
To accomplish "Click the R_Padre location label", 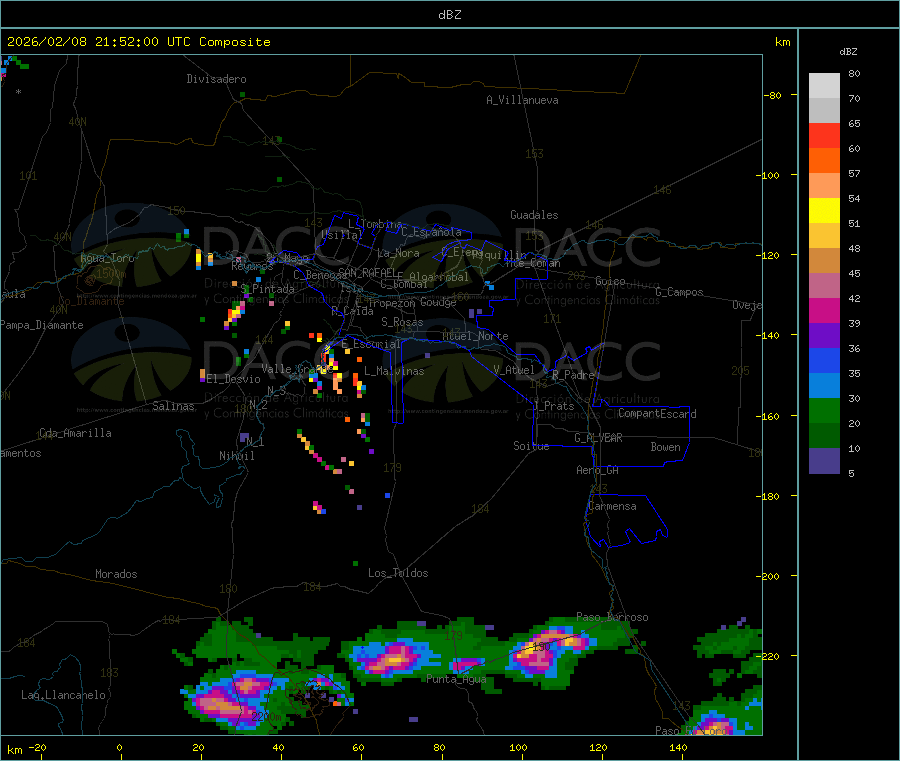I will click(x=573, y=375).
